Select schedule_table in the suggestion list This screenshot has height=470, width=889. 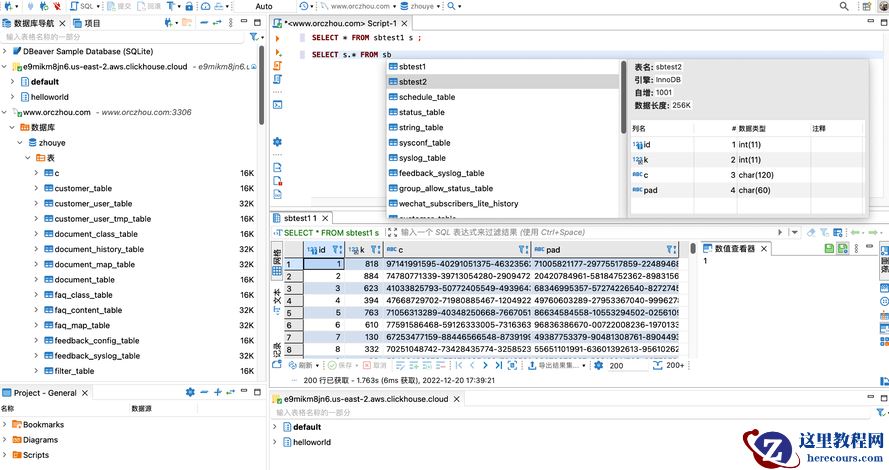pyautogui.click(x=427, y=97)
